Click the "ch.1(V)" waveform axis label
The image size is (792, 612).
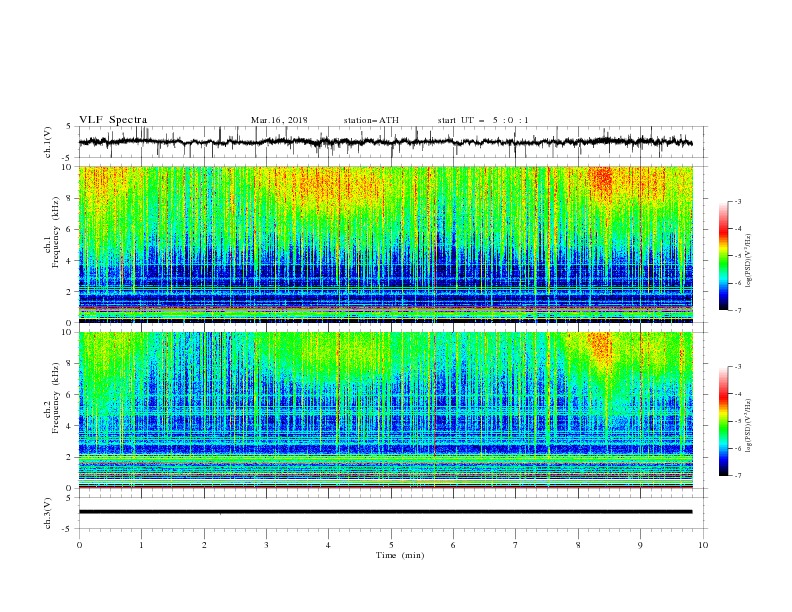click(x=48, y=142)
